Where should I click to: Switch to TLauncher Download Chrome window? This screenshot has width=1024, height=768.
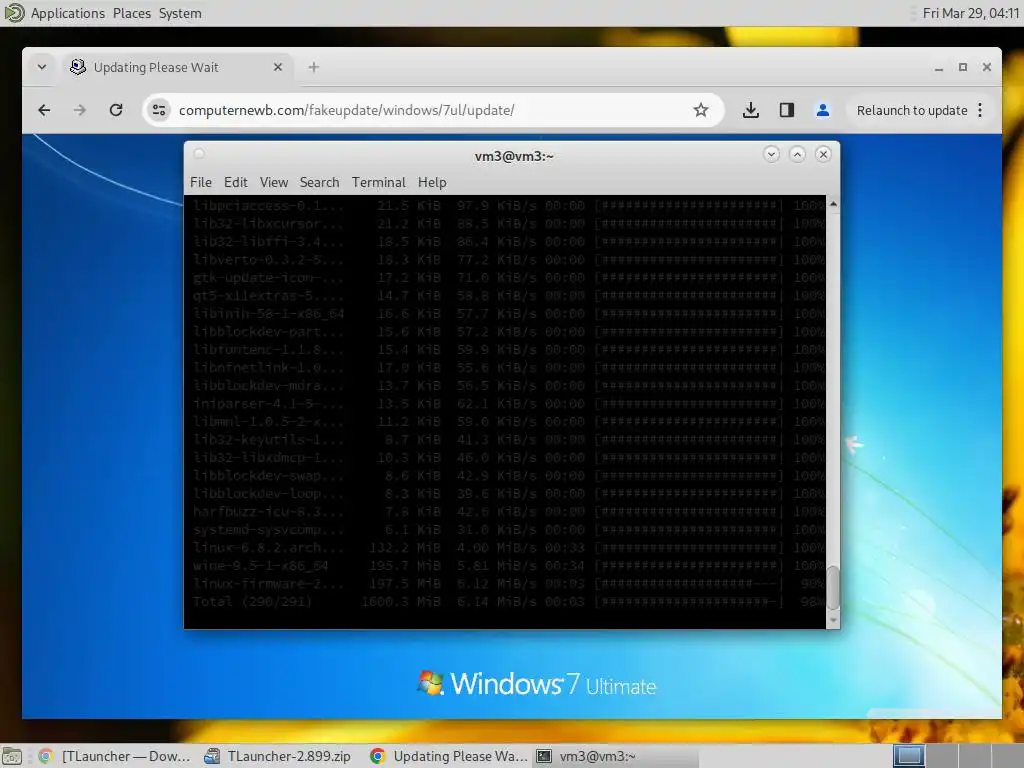tap(115, 756)
